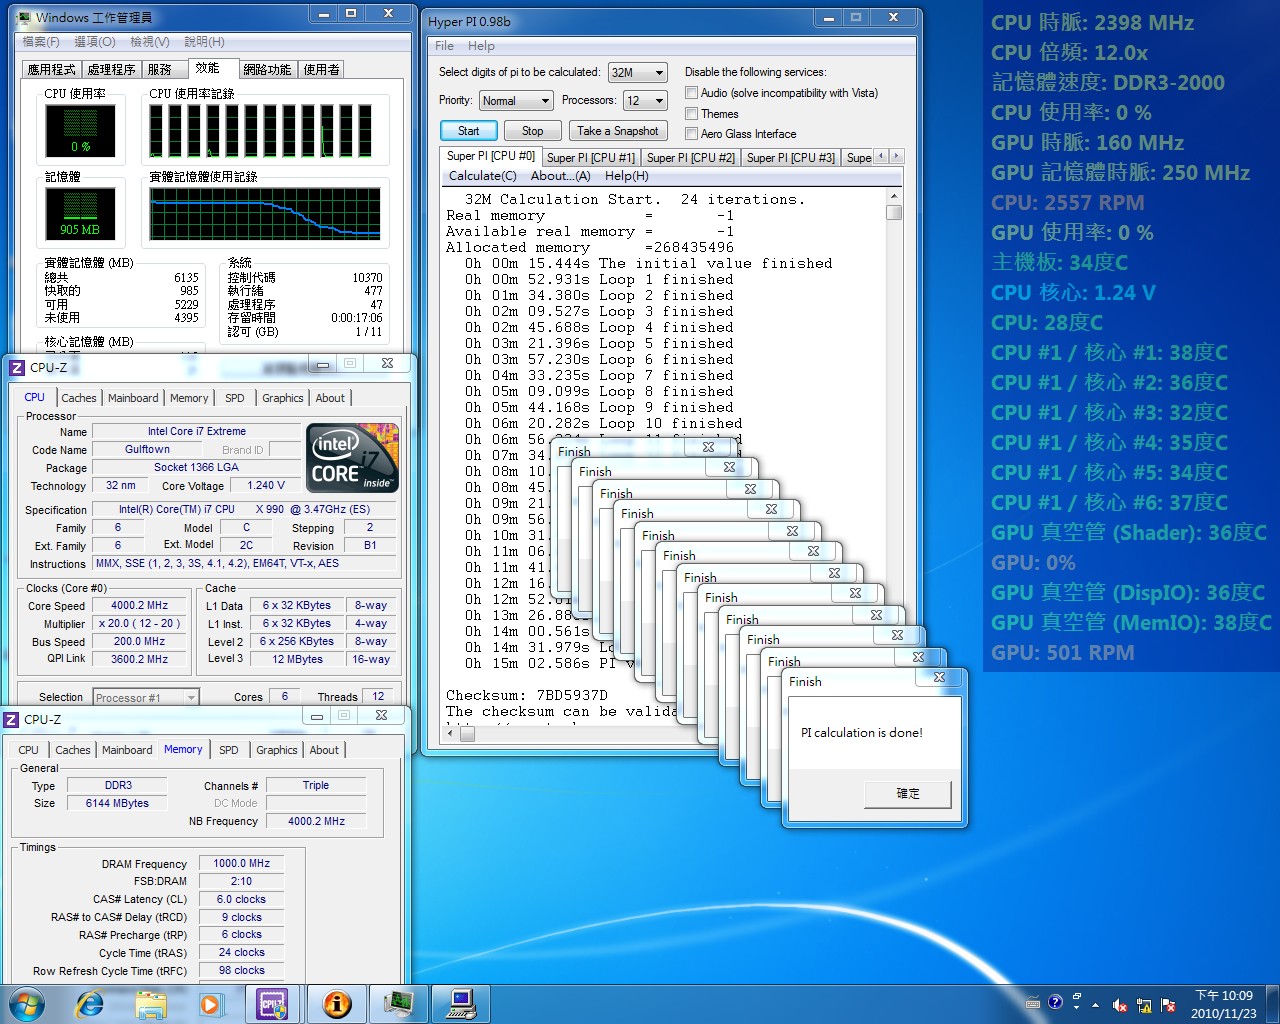Switch to Super PI [CPU #1] tab
The height and width of the screenshot is (1024, 1280).
pos(591,158)
